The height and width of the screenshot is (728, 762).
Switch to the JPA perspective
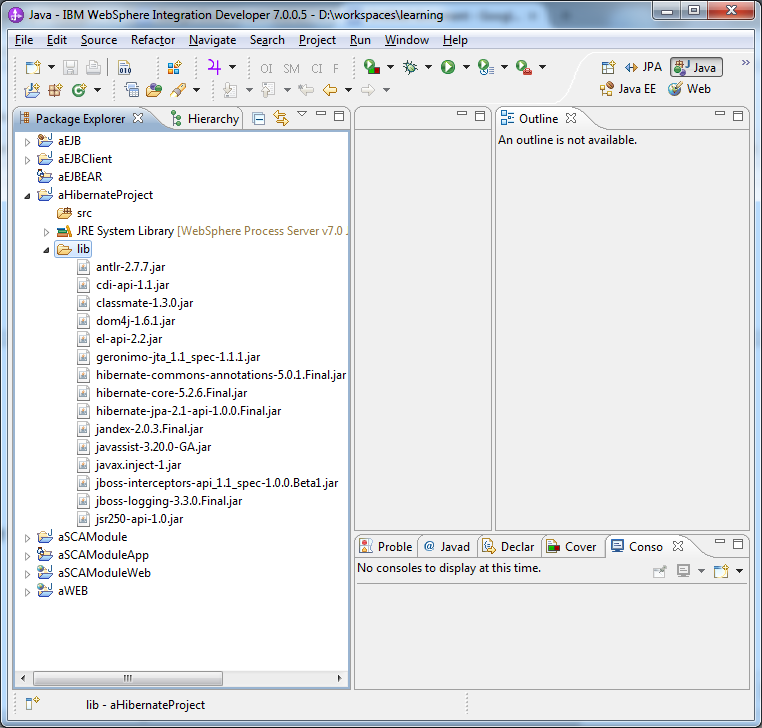click(x=643, y=67)
